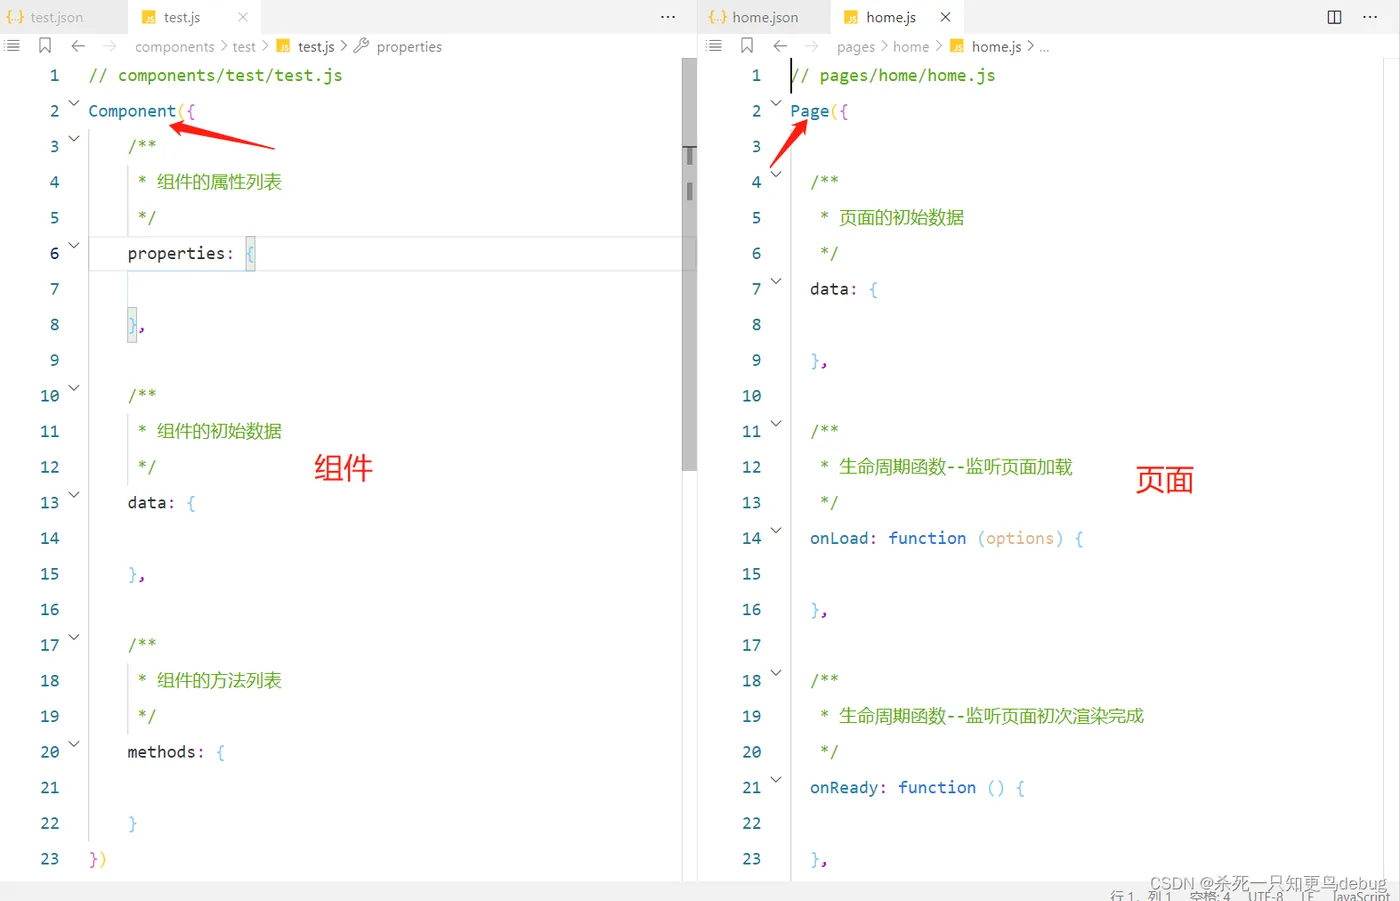Viewport: 1400px width, 901px height.
Task: Fold comment at line 10 in test.js
Action: pyautogui.click(x=74, y=388)
